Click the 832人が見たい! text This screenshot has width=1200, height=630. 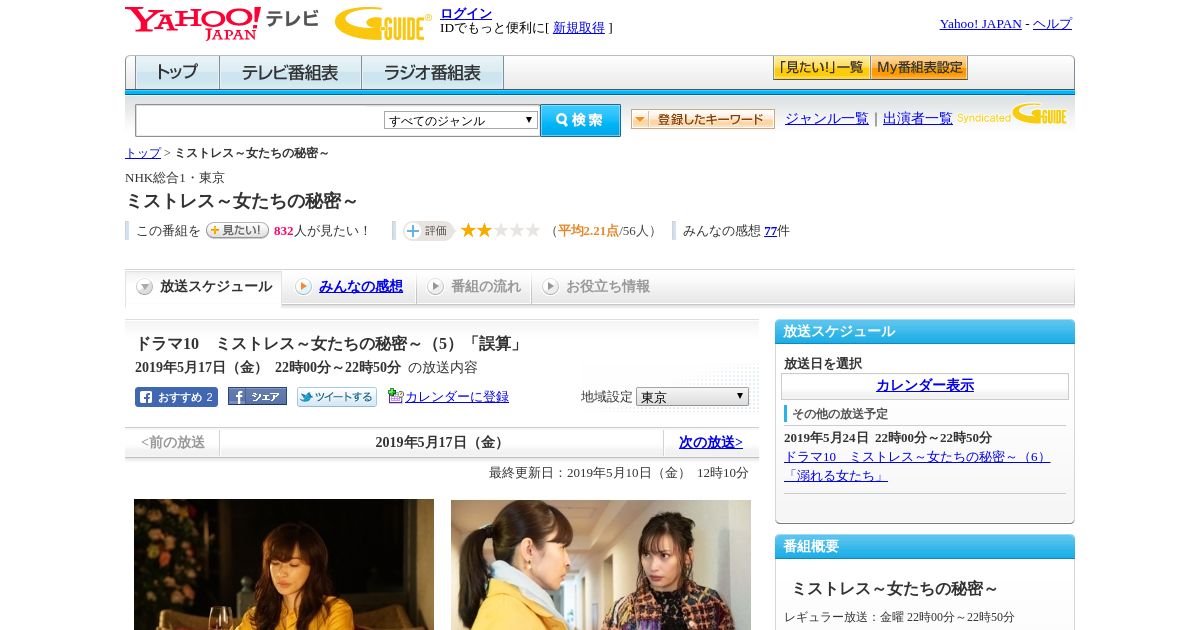click(322, 231)
